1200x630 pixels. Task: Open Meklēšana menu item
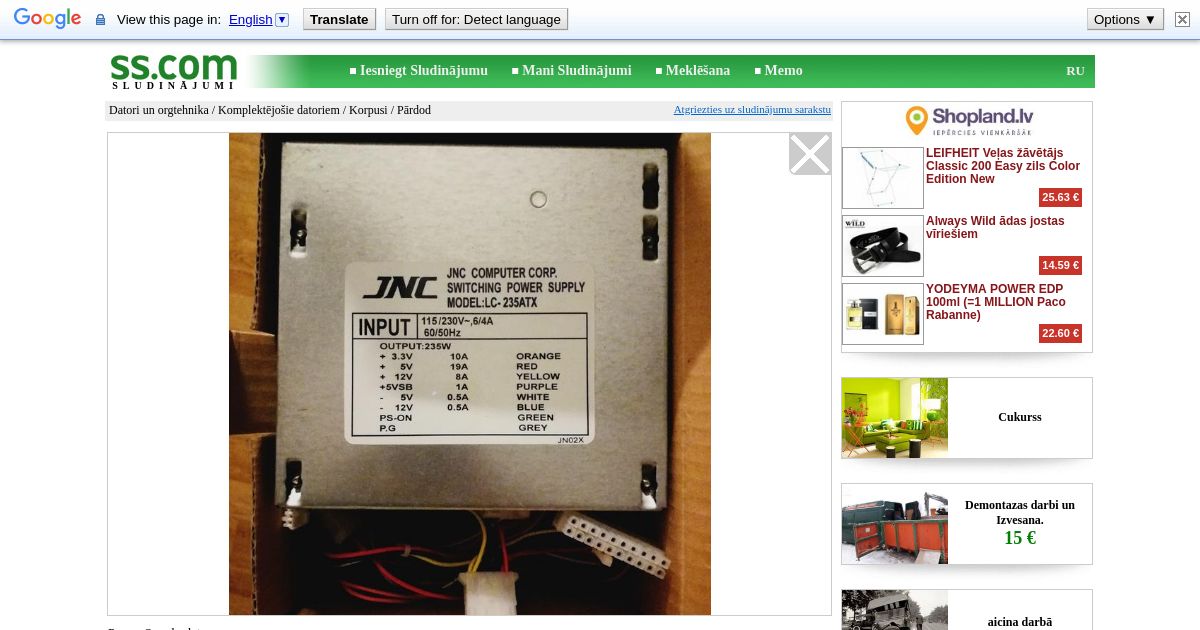click(698, 71)
